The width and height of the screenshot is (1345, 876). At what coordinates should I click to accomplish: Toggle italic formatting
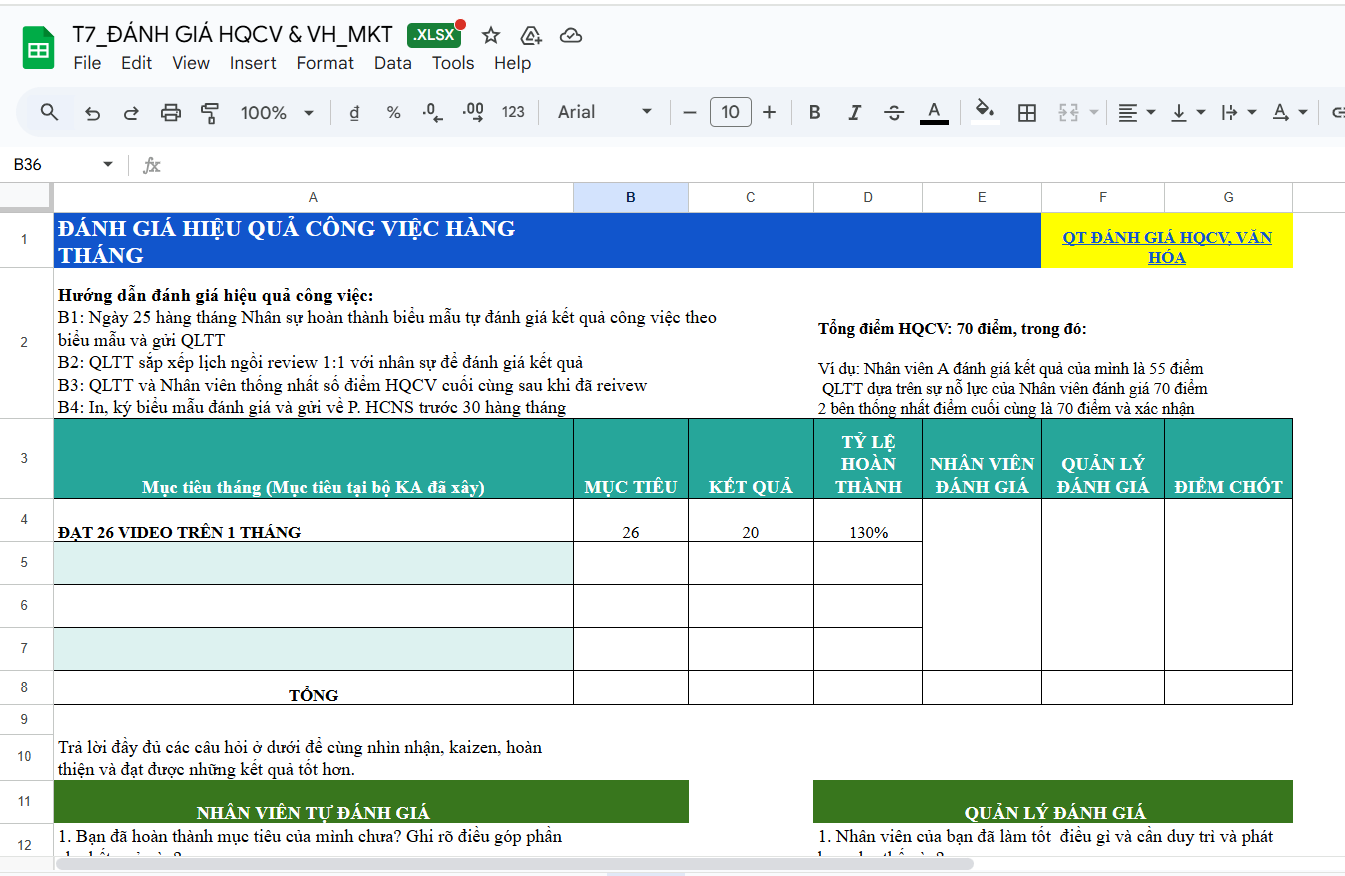tap(854, 113)
